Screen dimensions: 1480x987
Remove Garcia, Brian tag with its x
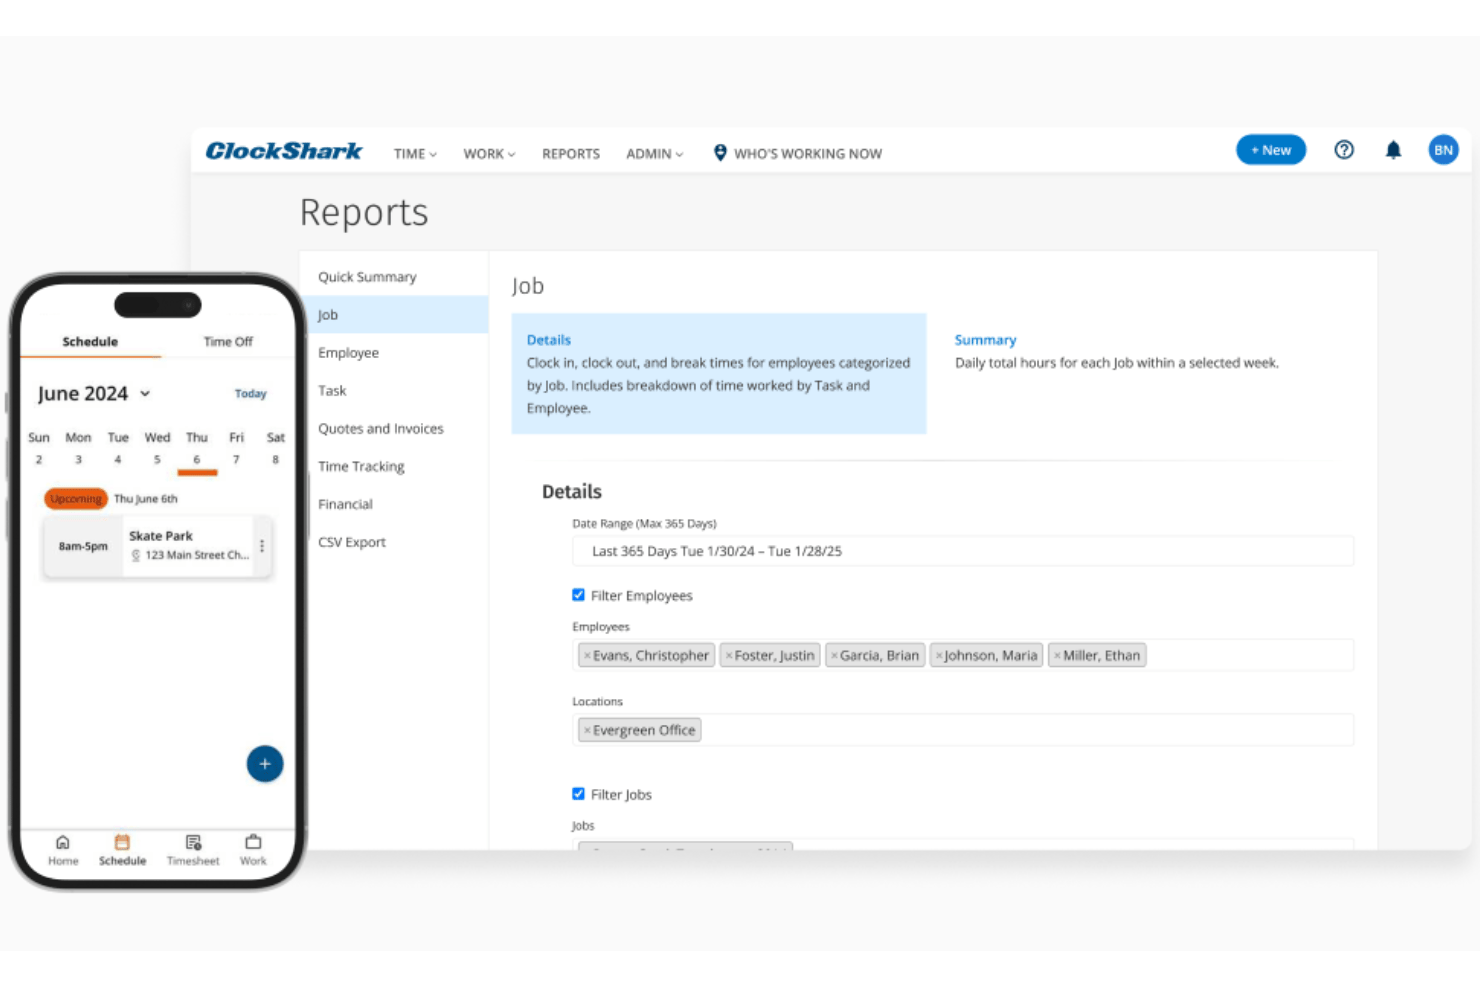click(x=834, y=656)
